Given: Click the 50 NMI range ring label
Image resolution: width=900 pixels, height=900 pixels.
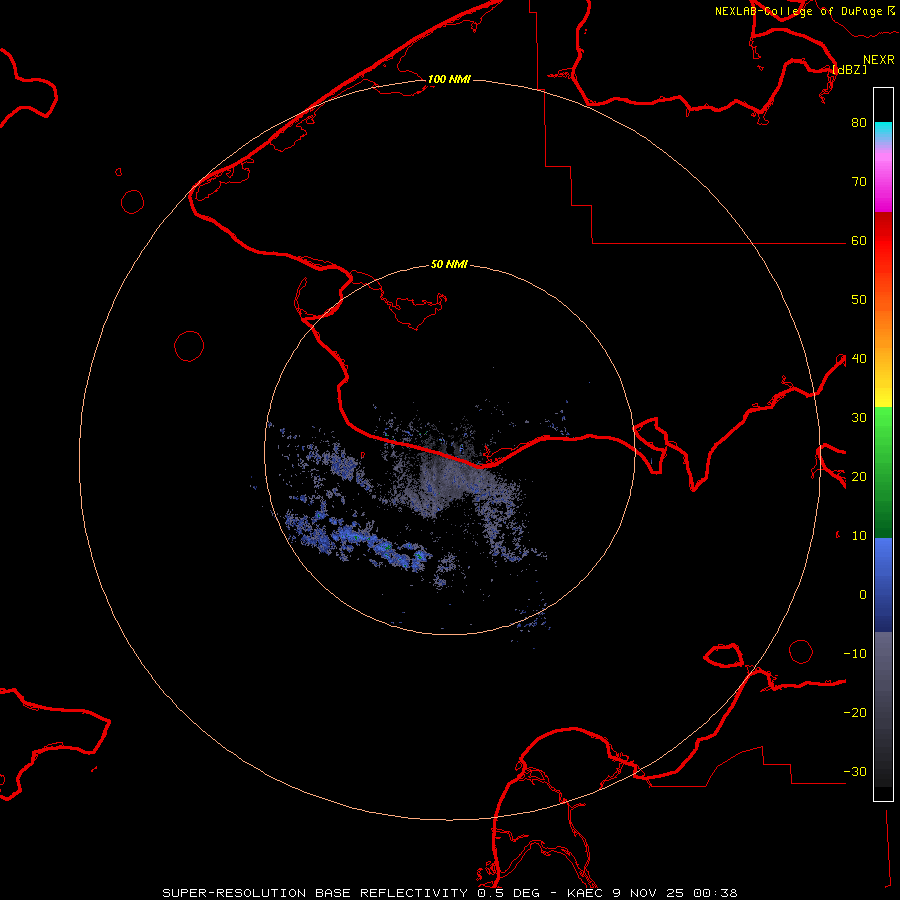Looking at the screenshot, I should [449, 264].
